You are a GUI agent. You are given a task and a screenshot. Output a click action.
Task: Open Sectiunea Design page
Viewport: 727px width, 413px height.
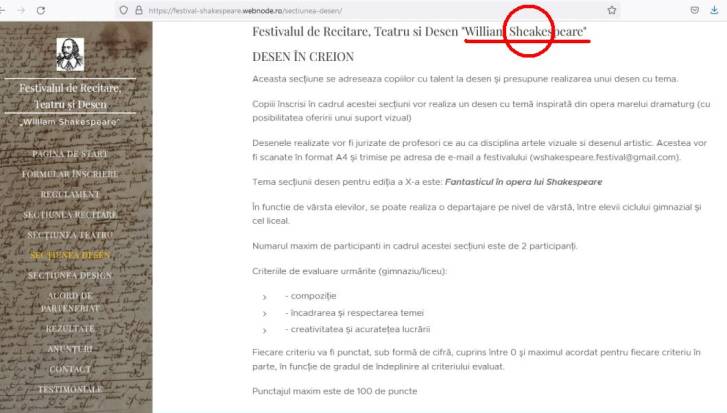[70, 276]
